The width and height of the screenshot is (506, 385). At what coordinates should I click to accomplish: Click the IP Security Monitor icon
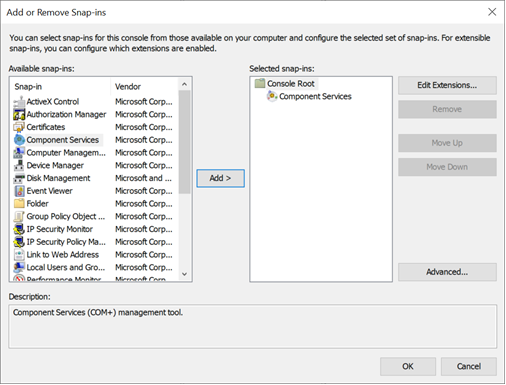click(x=19, y=229)
